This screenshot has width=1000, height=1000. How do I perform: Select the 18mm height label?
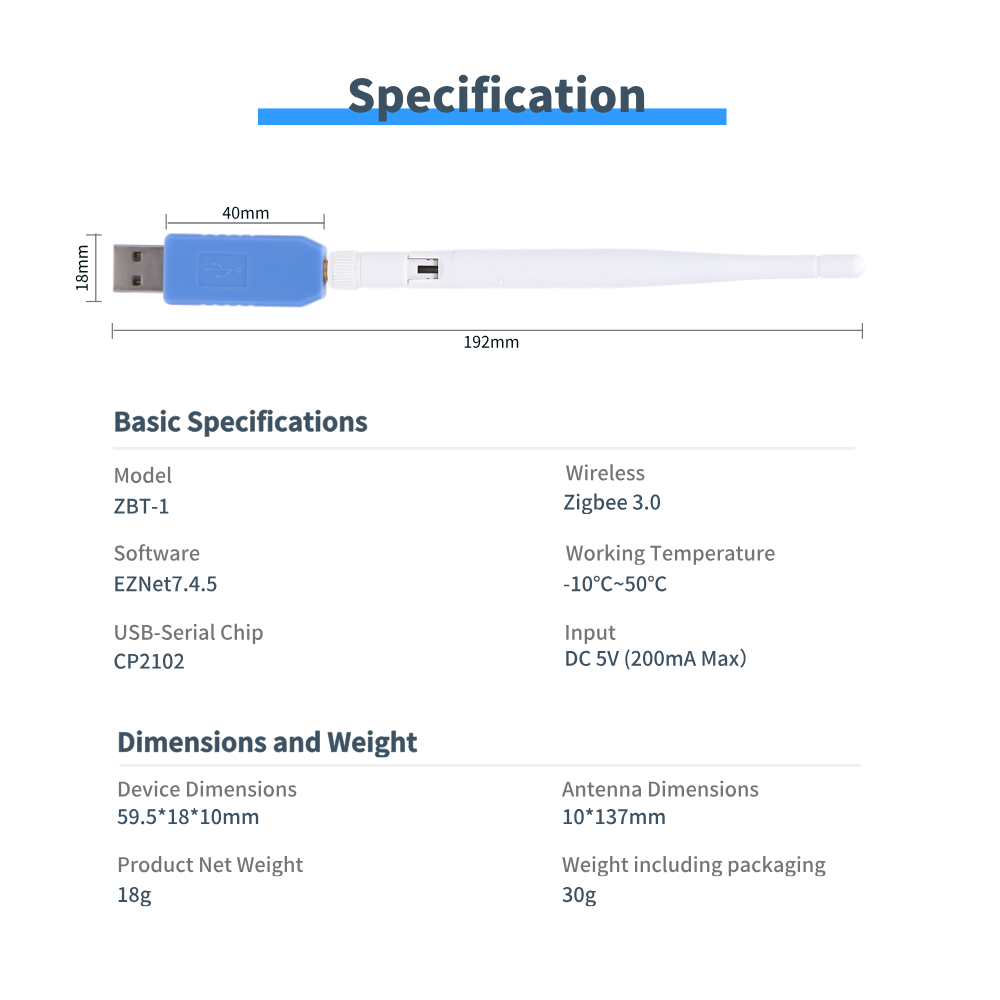click(83, 268)
